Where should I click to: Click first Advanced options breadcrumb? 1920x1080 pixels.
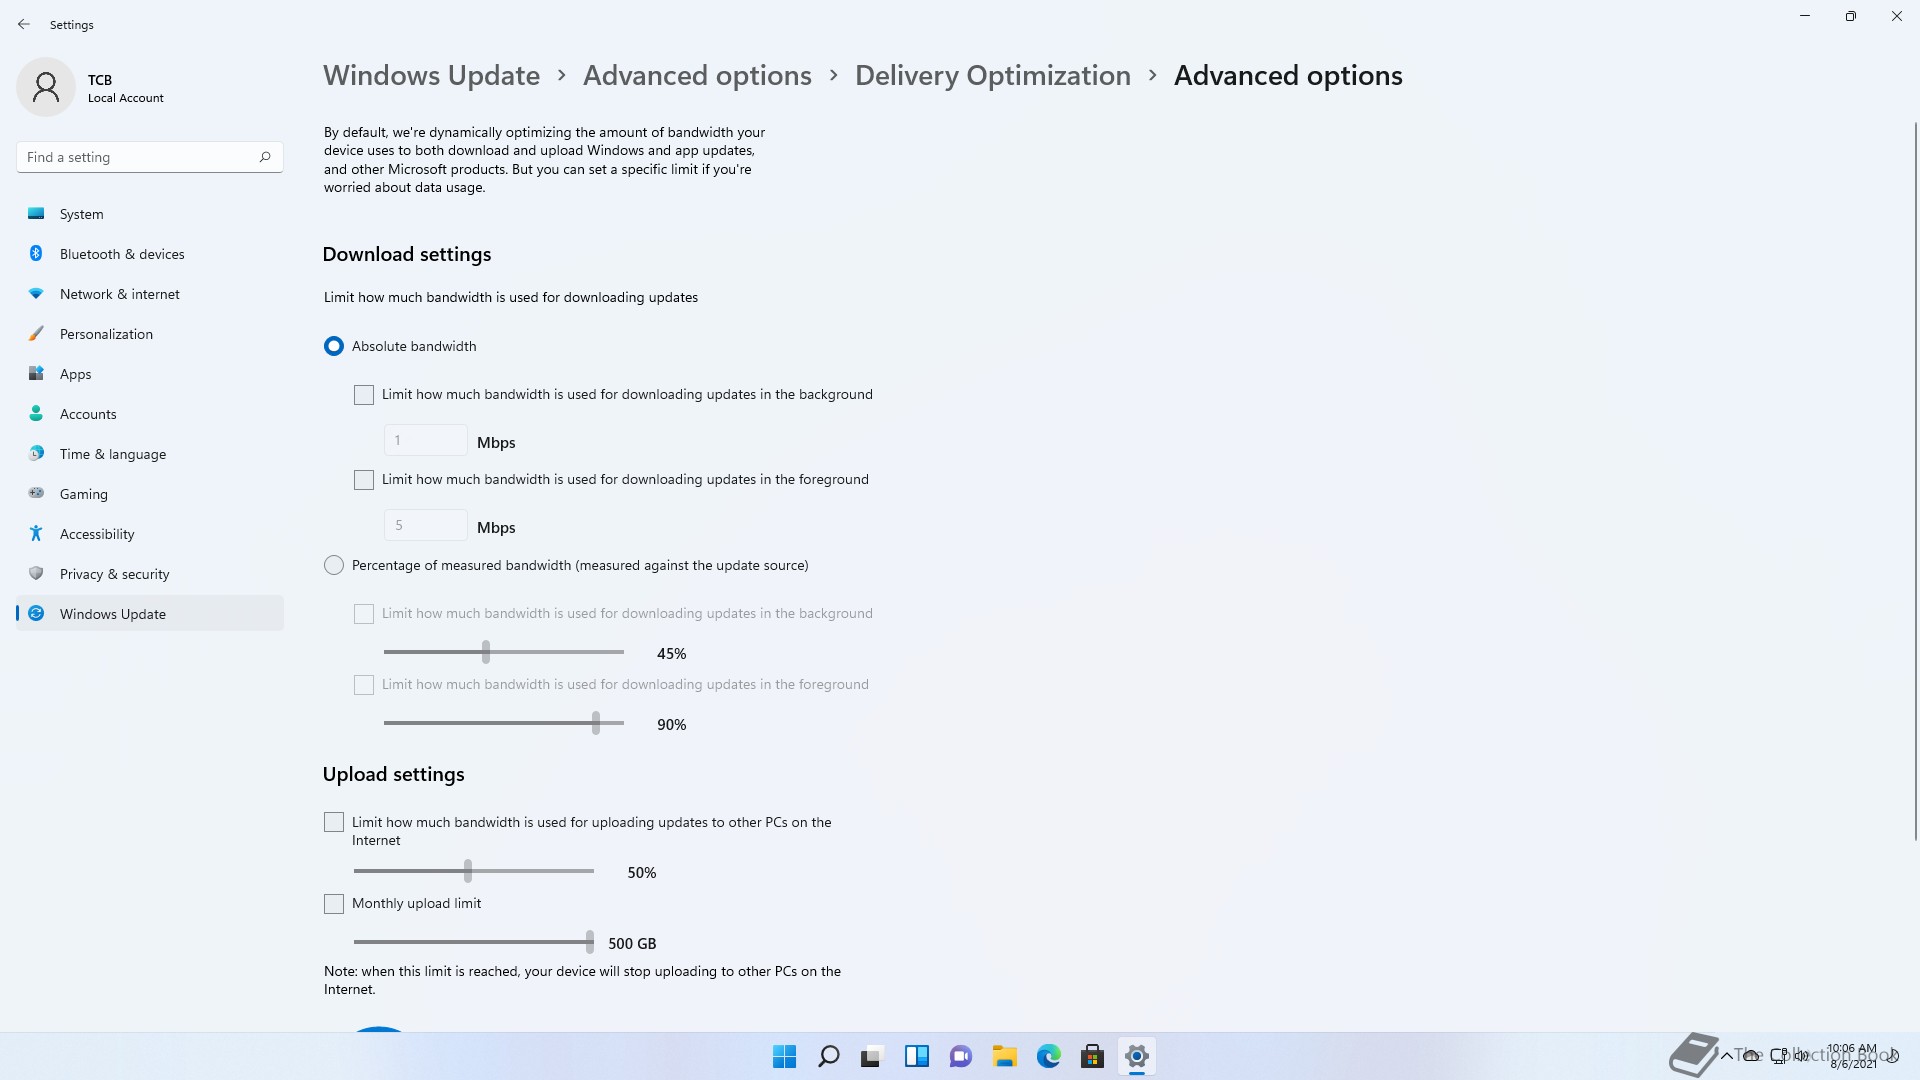click(x=697, y=76)
